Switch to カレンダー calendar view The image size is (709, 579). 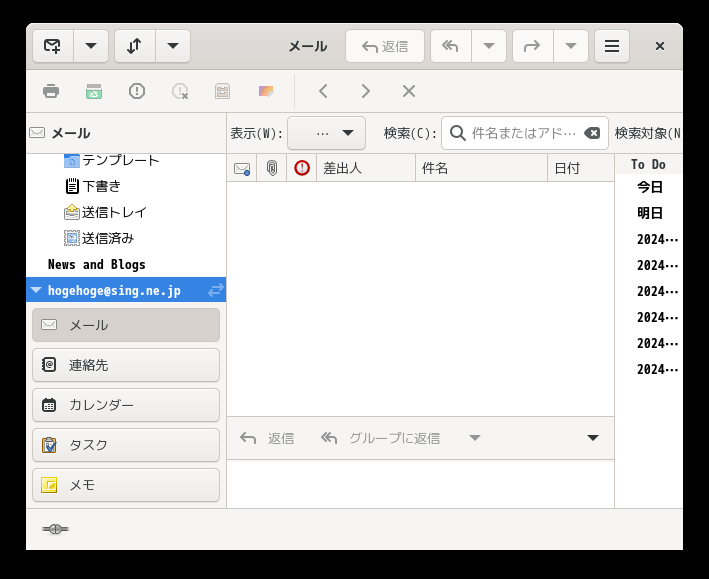(x=126, y=405)
